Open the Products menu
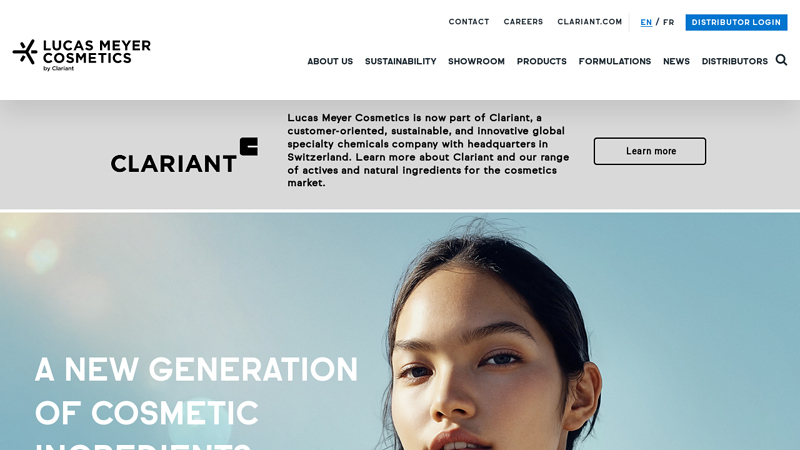800x450 pixels. [x=541, y=61]
